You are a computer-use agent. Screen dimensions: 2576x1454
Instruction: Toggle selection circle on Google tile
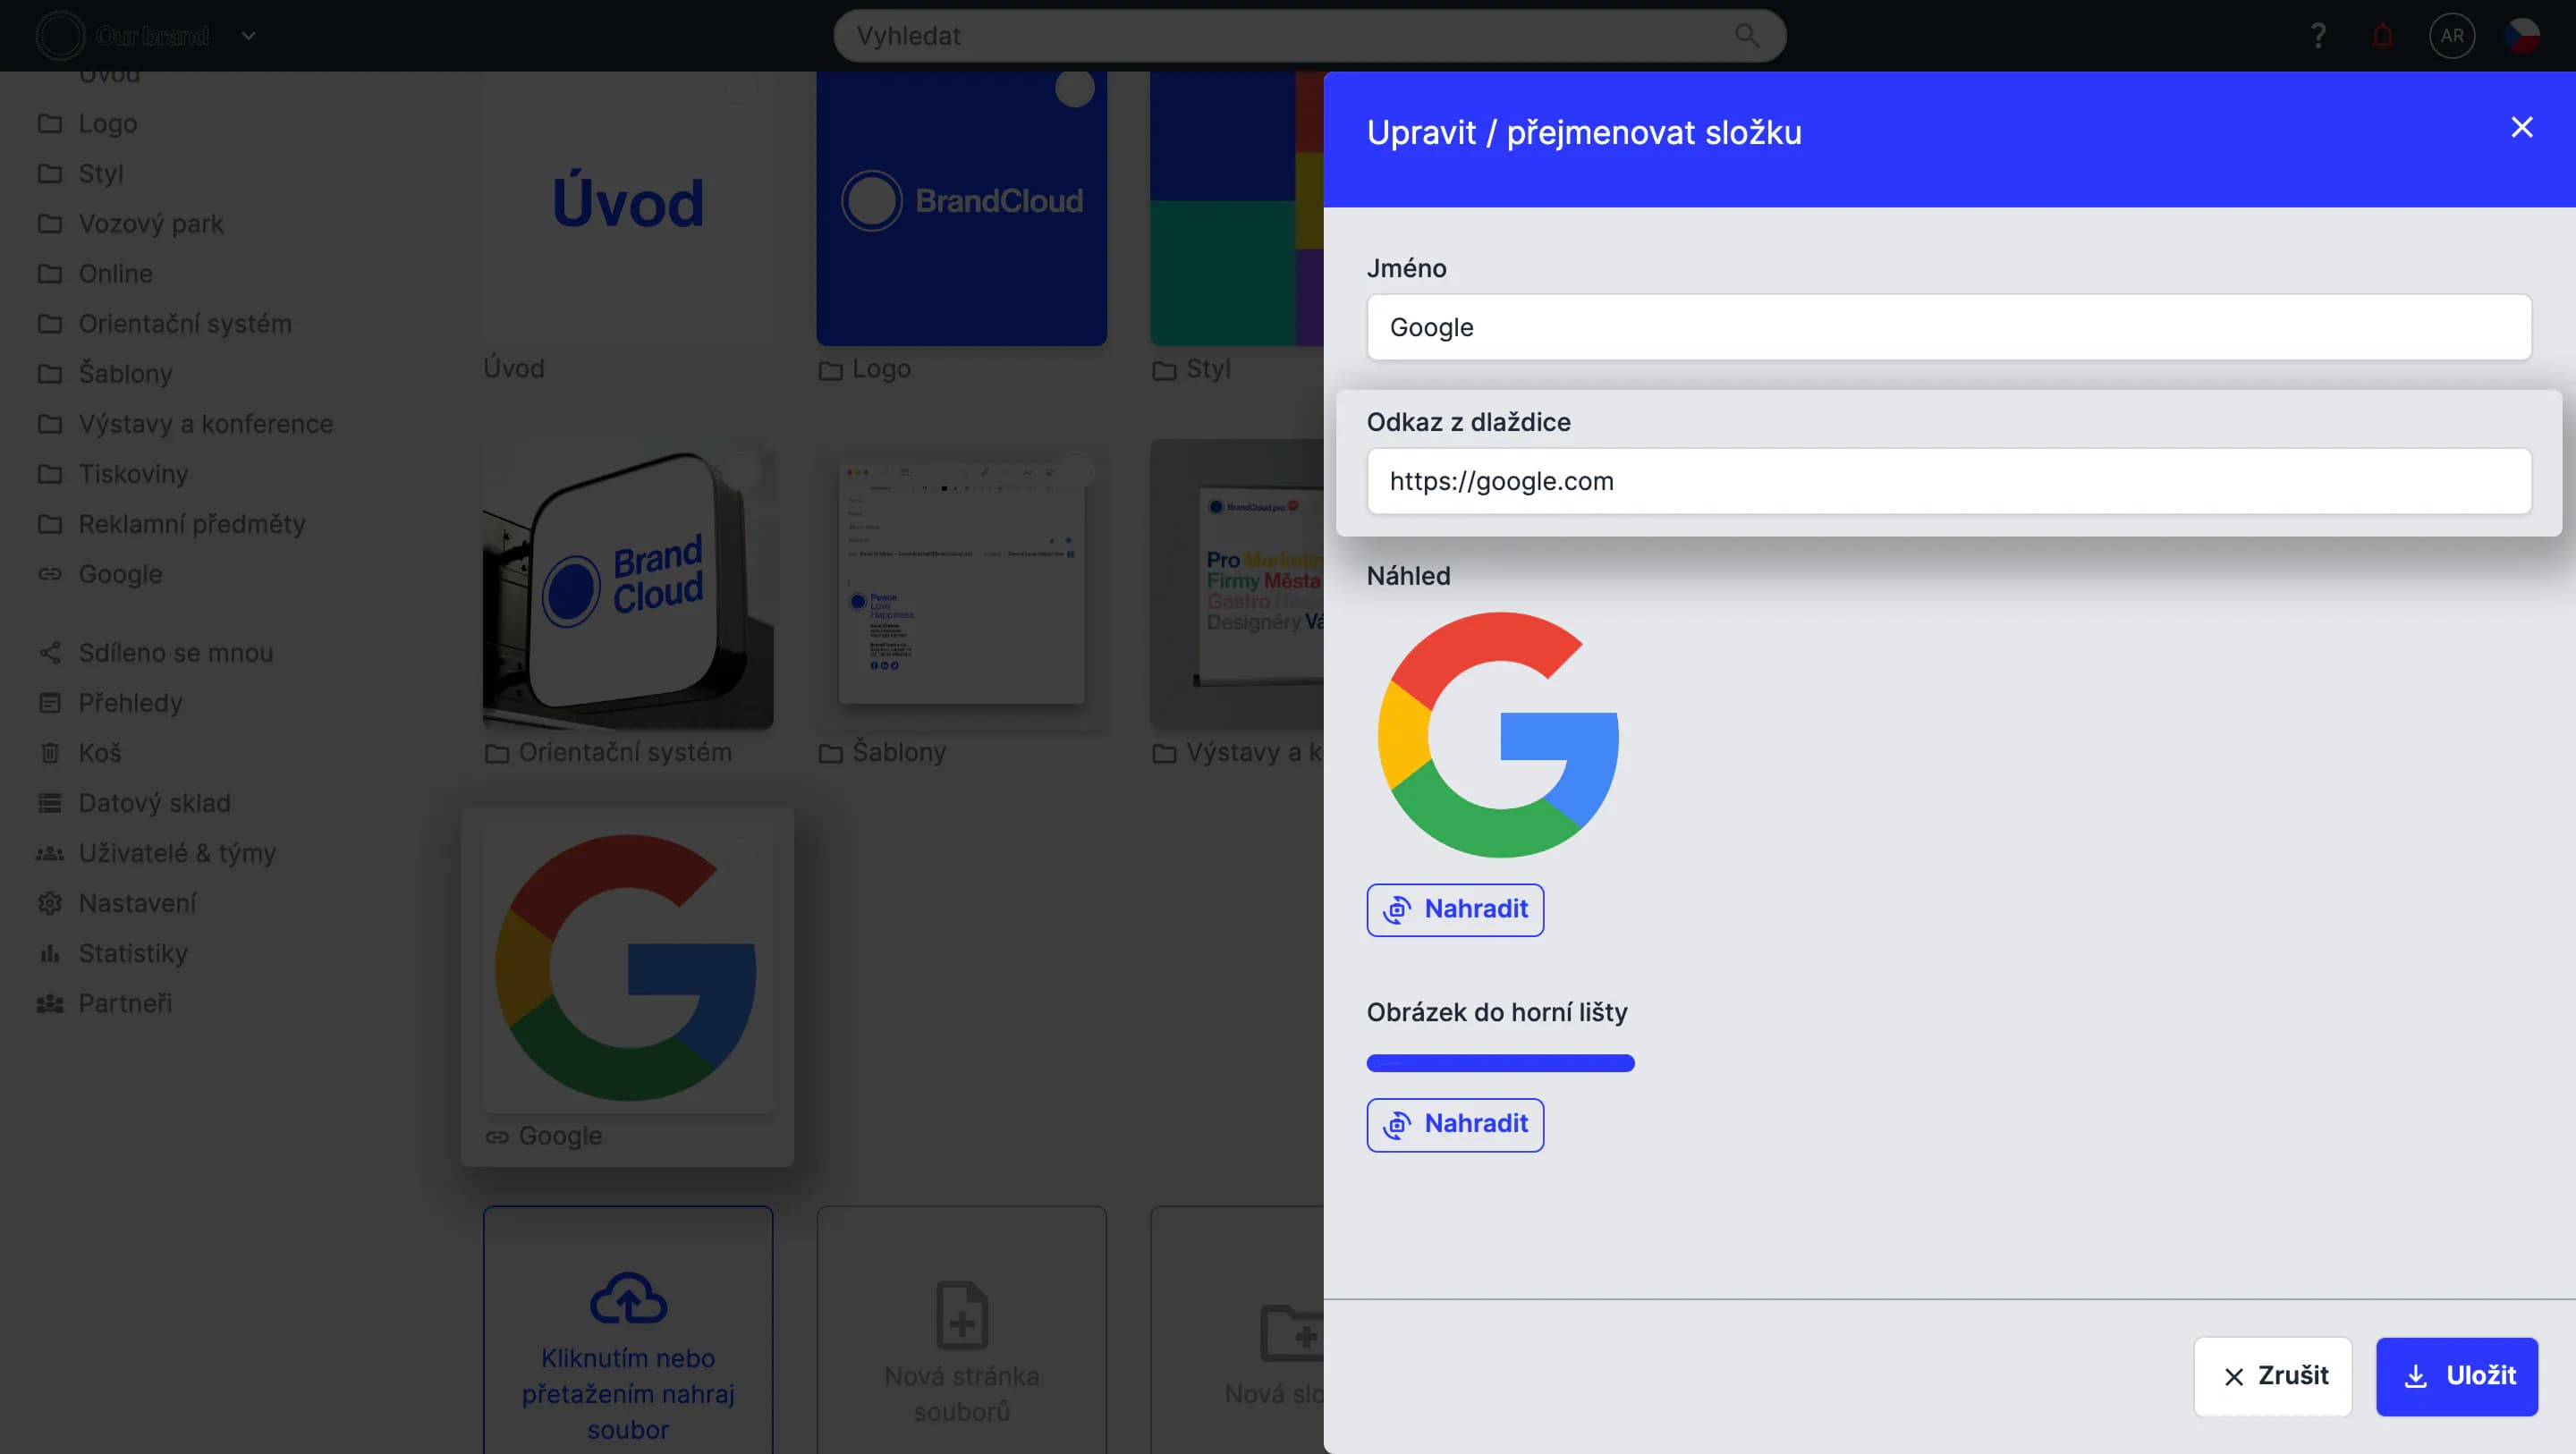pos(740,855)
